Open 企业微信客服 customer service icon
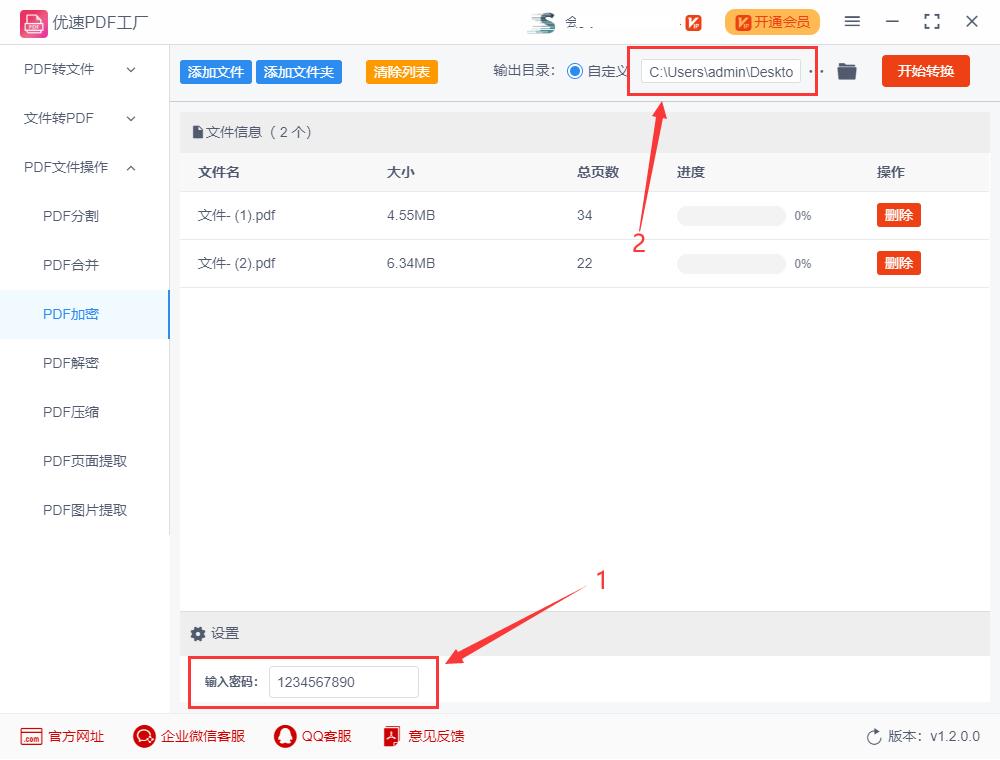This screenshot has width=1000, height=760. click(144, 736)
